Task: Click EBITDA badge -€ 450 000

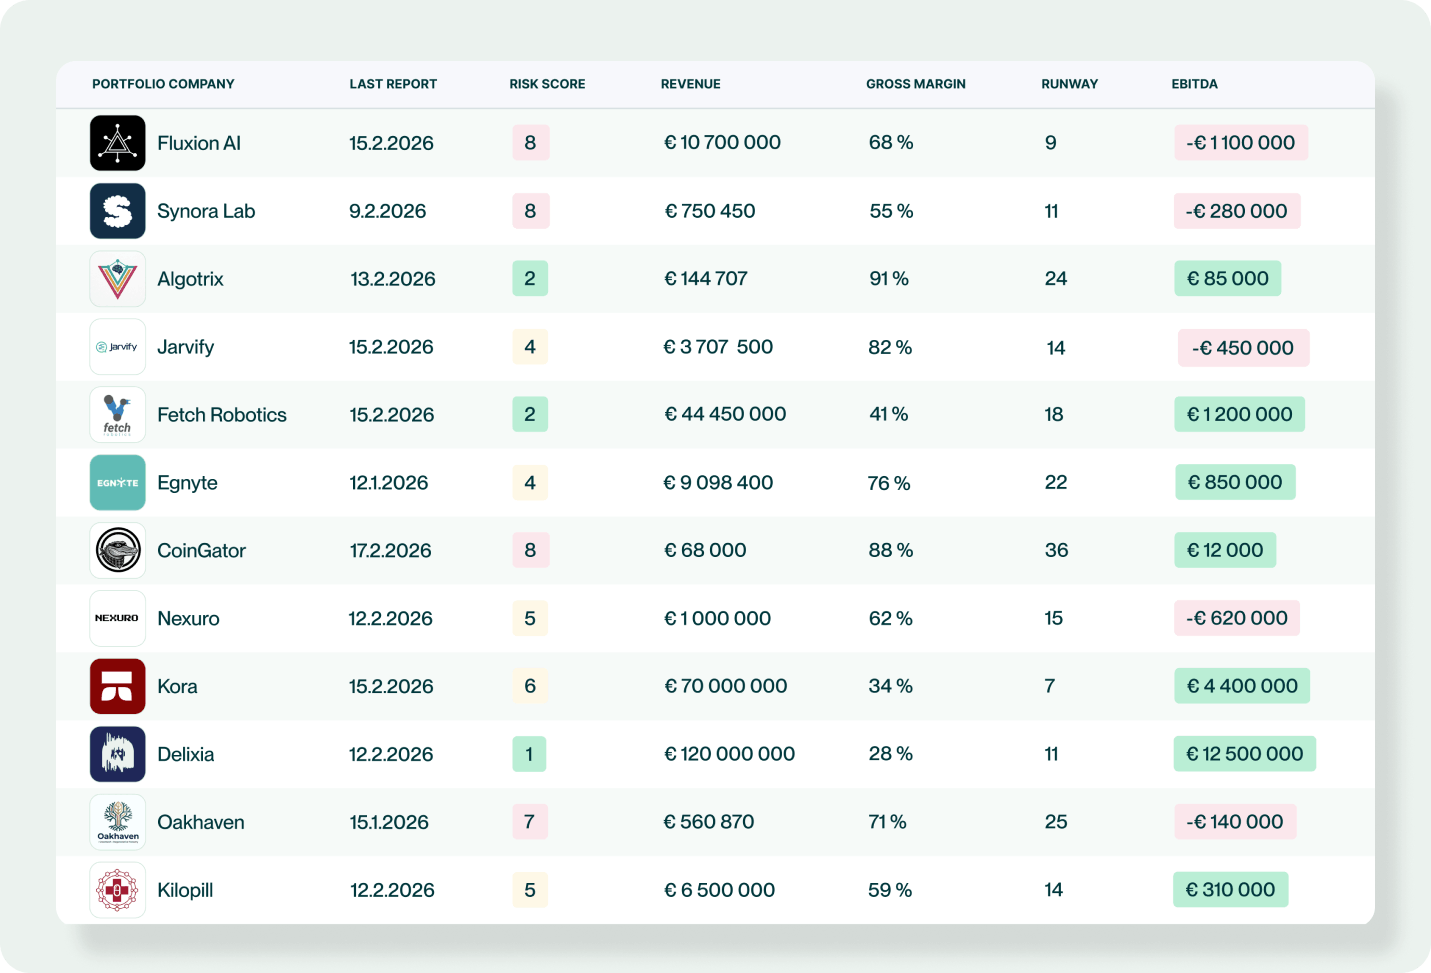Action: pos(1243,348)
